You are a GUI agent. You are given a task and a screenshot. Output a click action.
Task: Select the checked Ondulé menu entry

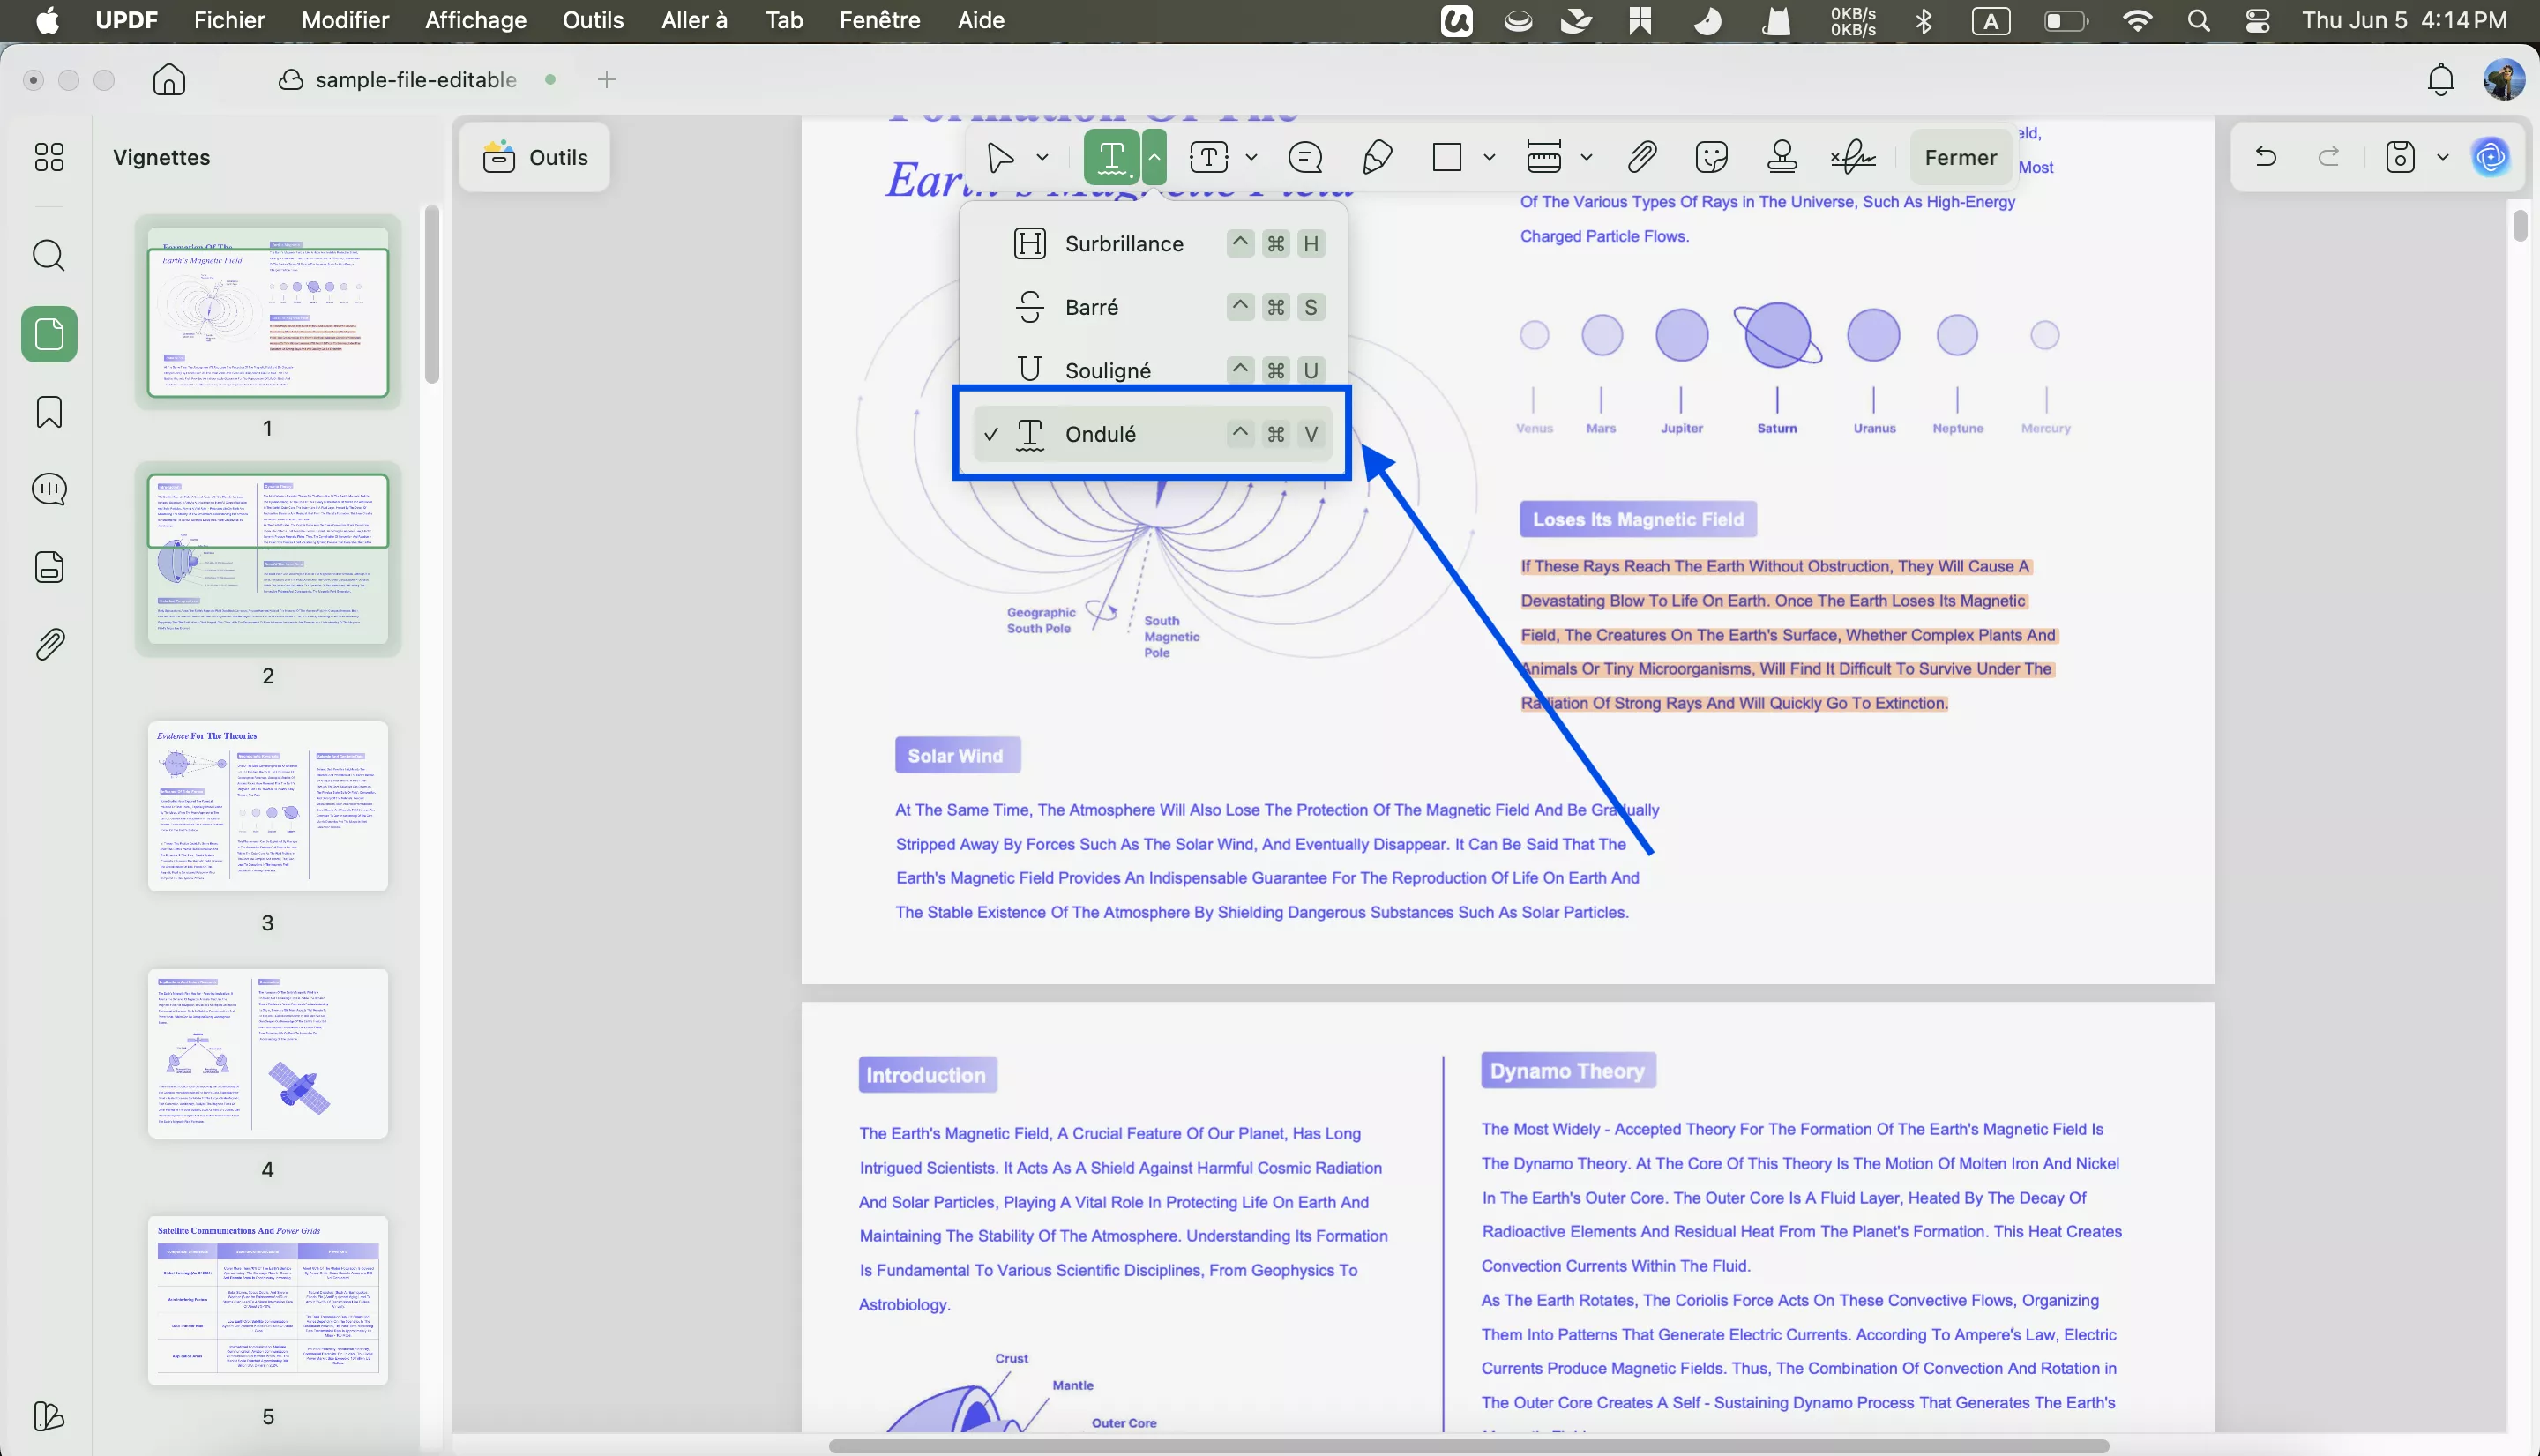point(1152,434)
